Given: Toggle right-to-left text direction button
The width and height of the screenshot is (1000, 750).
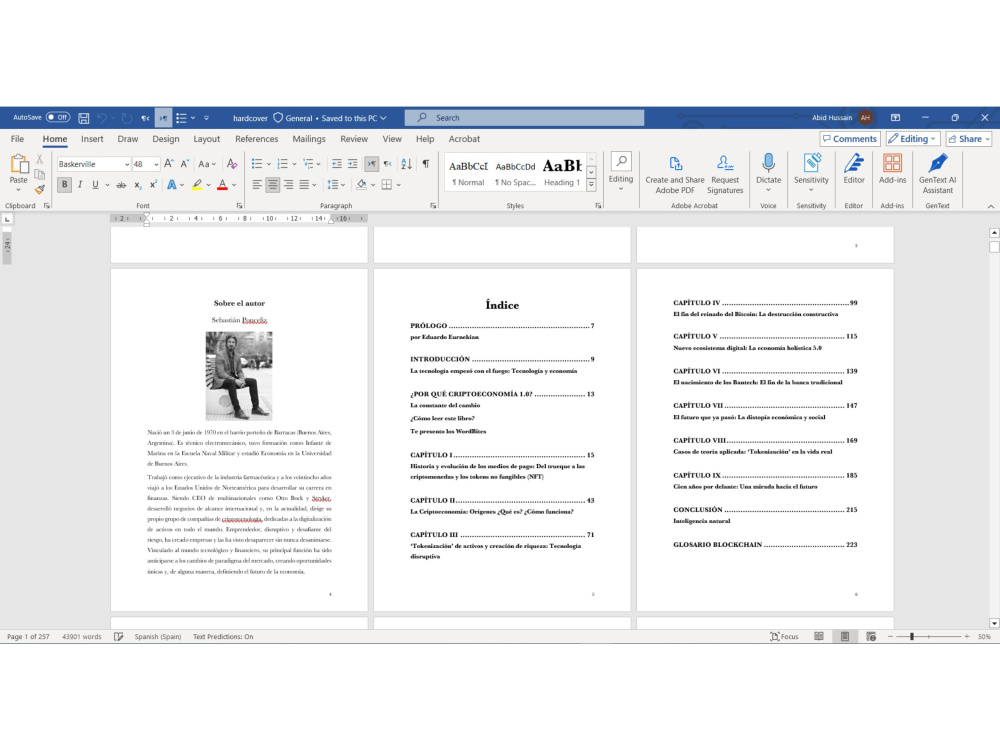Looking at the screenshot, I should coord(387,164).
